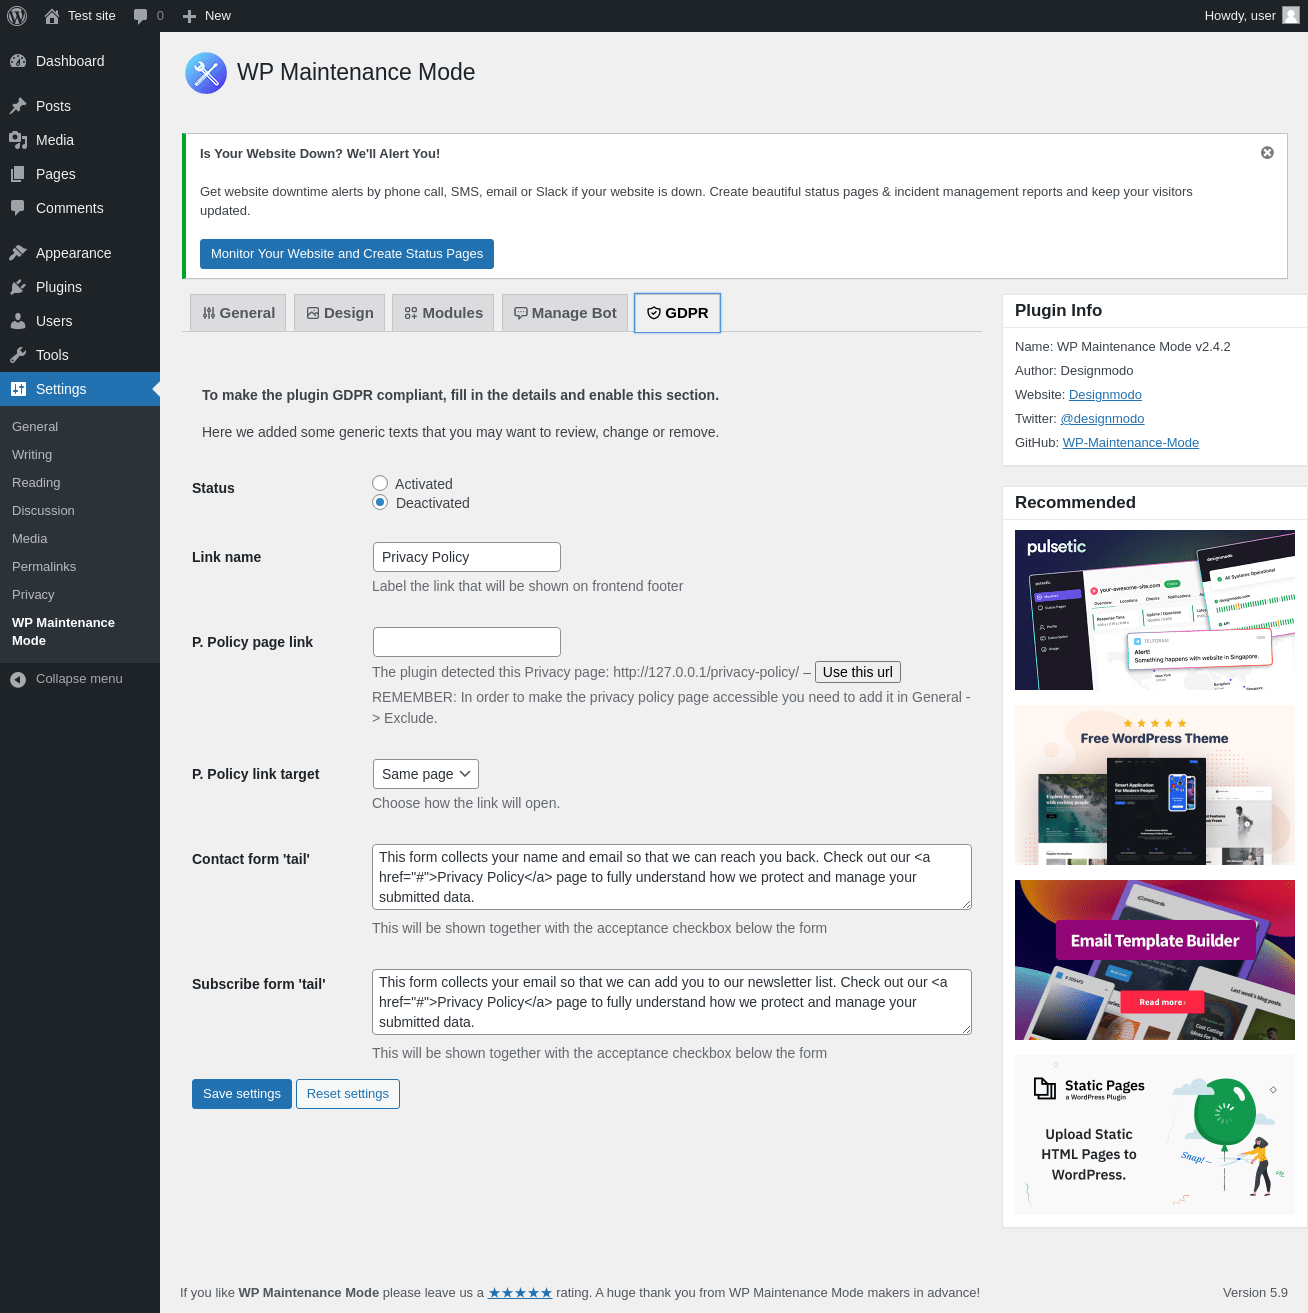The width and height of the screenshot is (1308, 1313).
Task: Open the comments bubble icon in admin bar
Action: pos(140,16)
